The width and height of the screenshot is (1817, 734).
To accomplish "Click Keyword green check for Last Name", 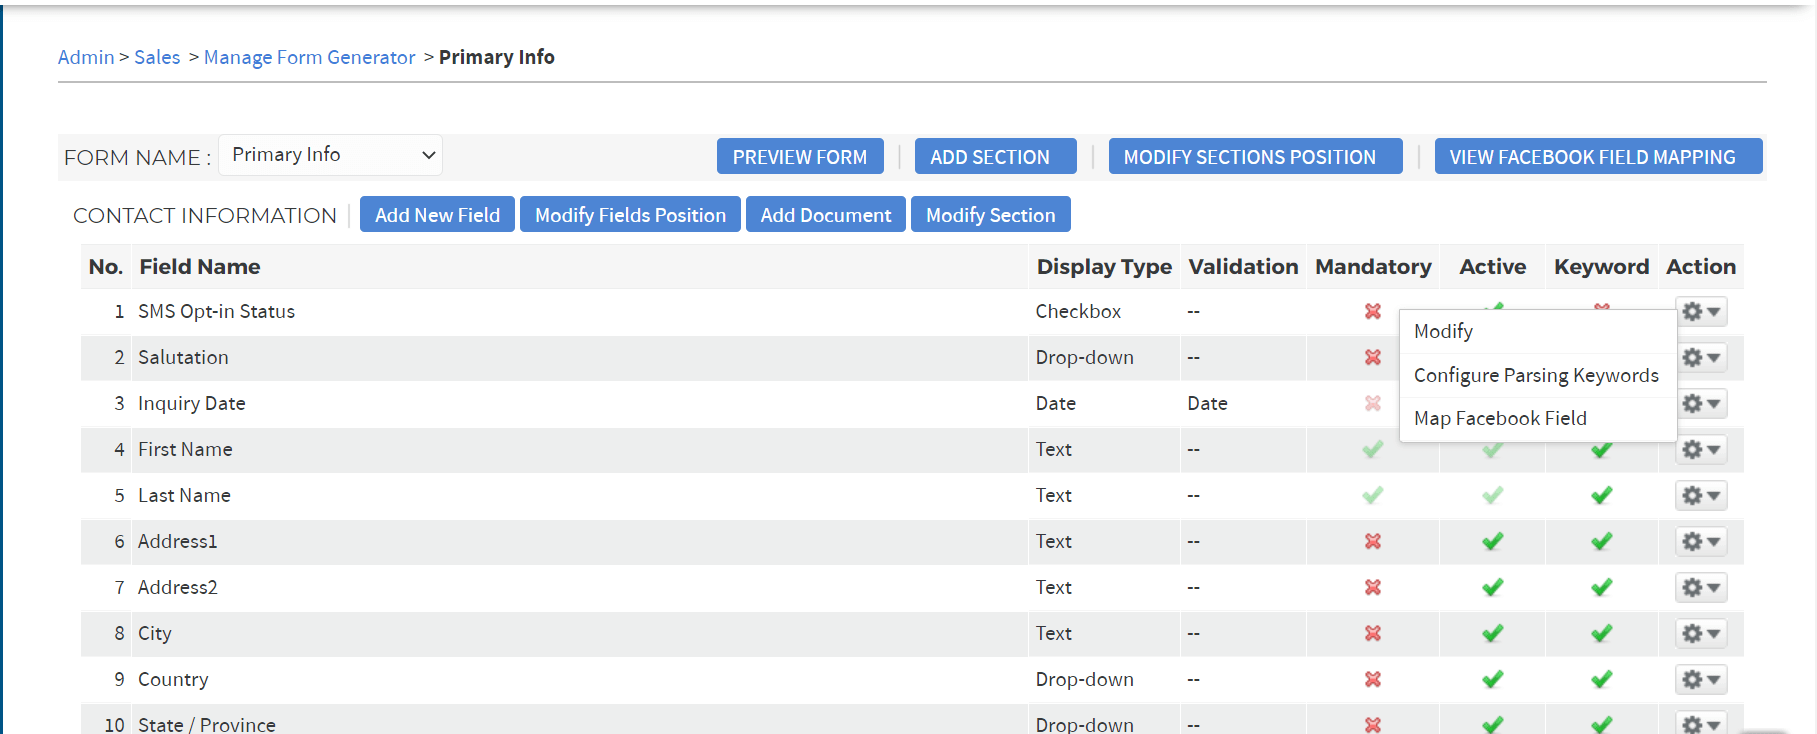I will [1601, 495].
